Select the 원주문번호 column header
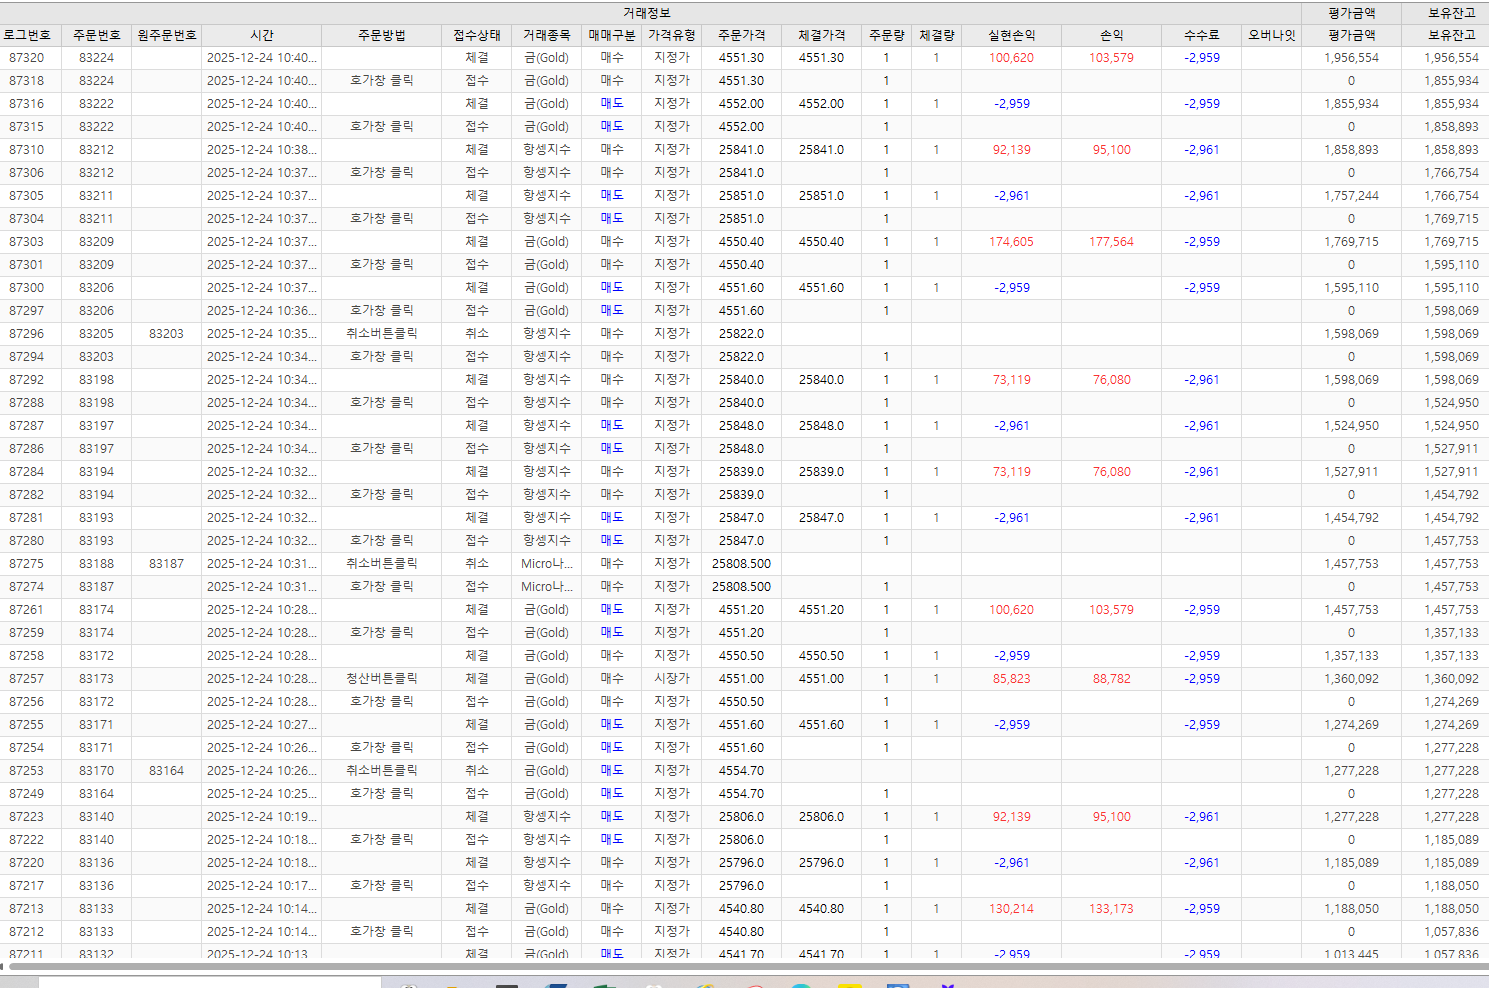 pos(167,35)
